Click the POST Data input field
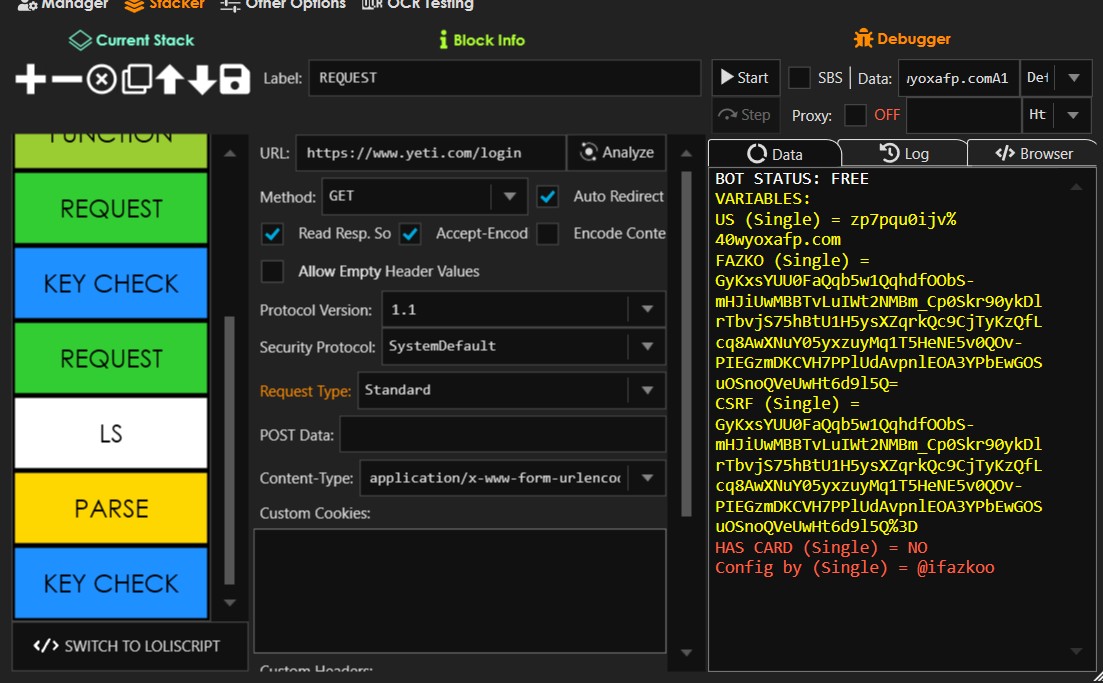Viewport: 1103px width, 683px height. click(502, 435)
